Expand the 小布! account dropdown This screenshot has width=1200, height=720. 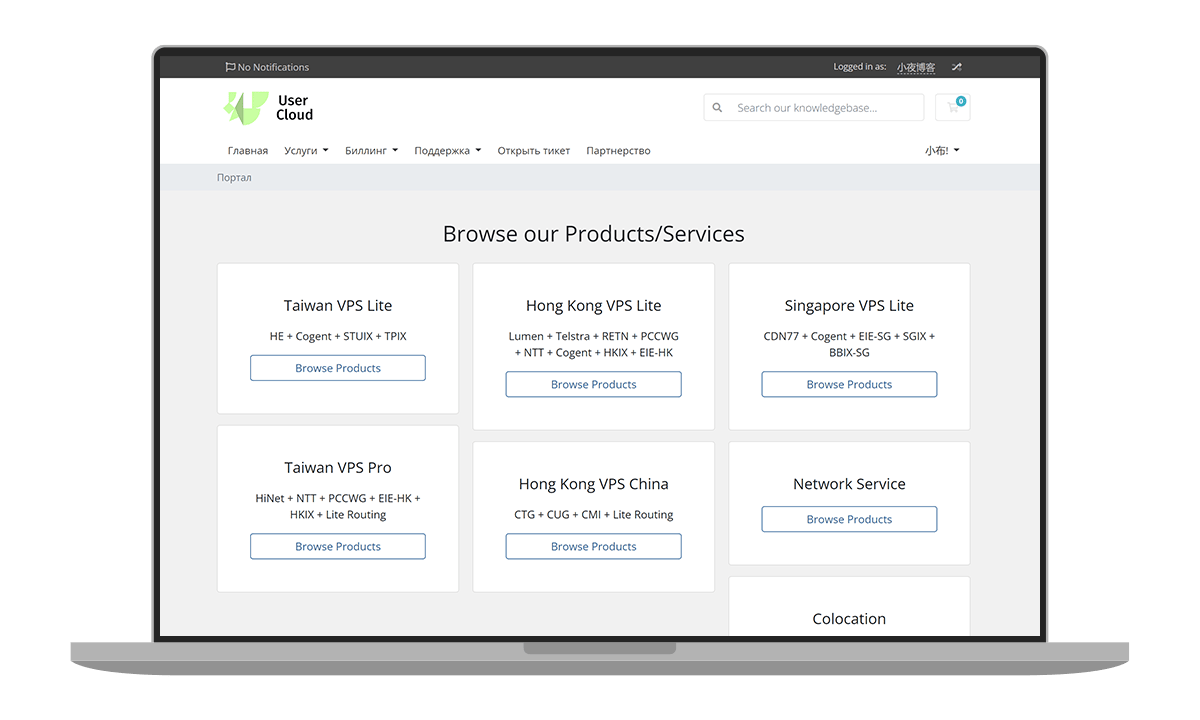[942, 151]
